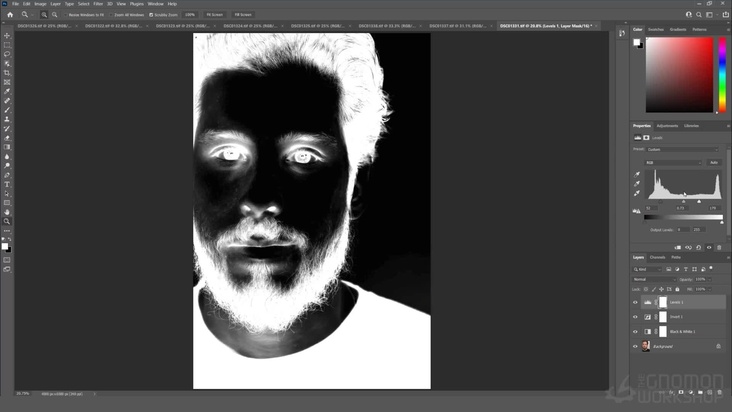Select the Brush tool

(7, 110)
